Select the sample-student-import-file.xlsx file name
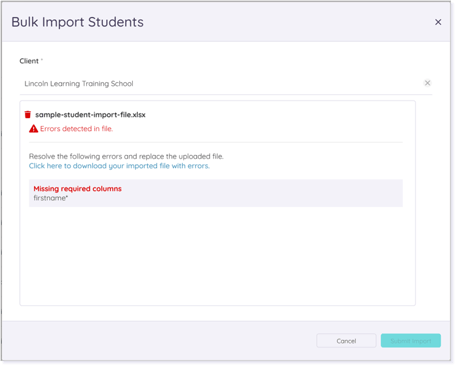456x366 pixels. click(90, 115)
